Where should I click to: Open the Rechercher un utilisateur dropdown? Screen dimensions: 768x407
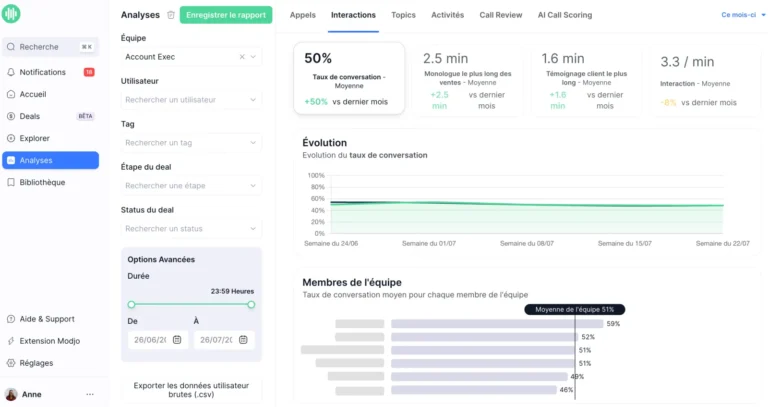(191, 100)
